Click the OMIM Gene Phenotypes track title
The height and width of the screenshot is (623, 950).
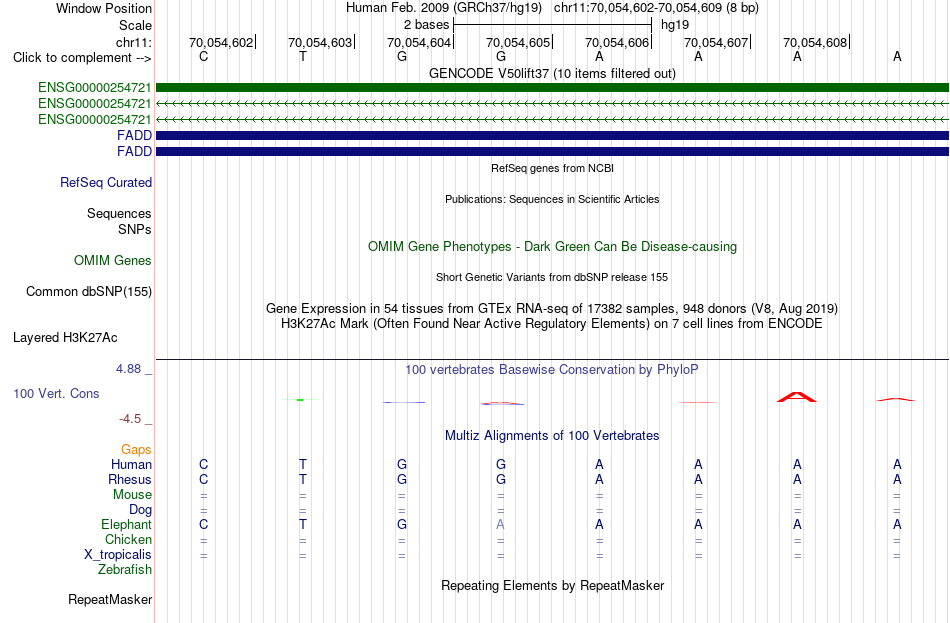pos(552,247)
